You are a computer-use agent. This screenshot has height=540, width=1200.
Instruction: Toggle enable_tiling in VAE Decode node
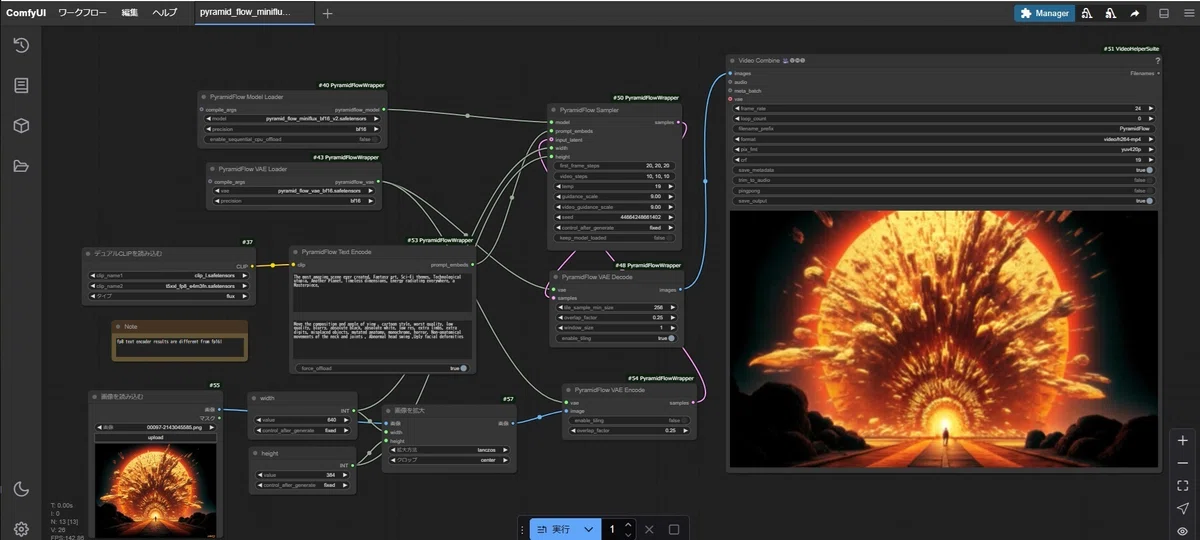(x=671, y=338)
